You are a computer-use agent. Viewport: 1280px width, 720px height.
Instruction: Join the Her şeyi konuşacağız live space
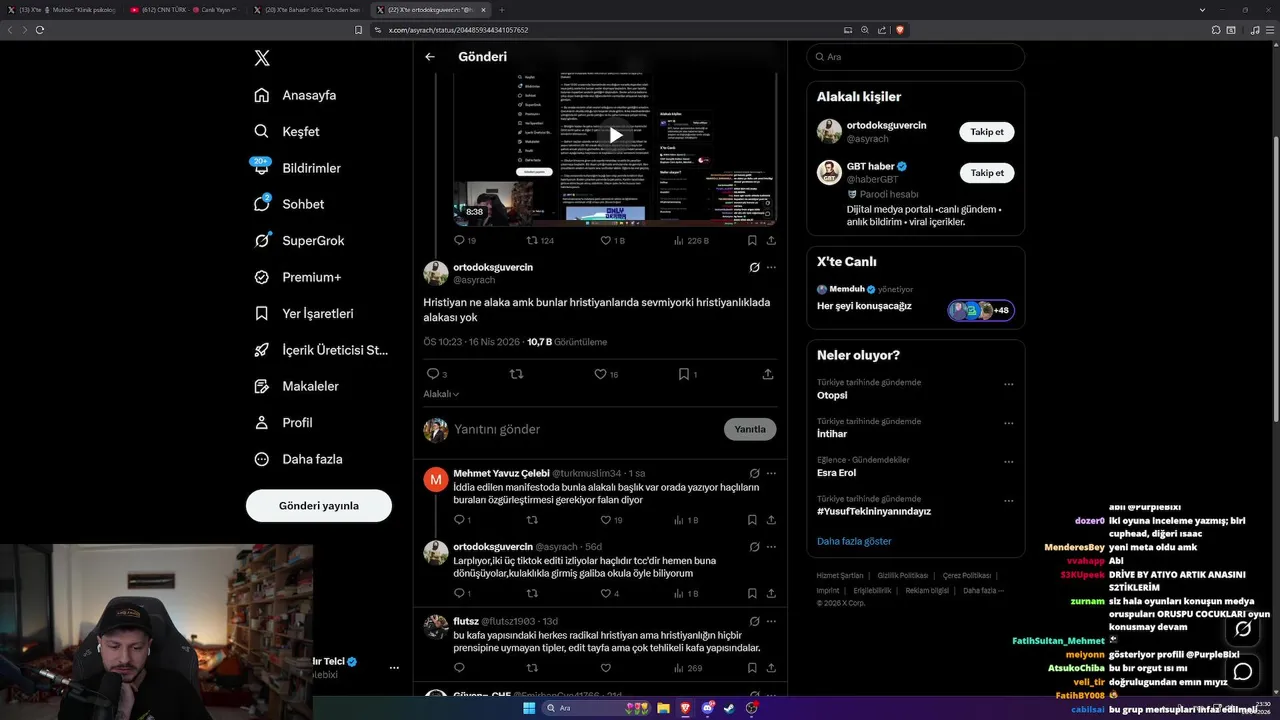click(916, 297)
